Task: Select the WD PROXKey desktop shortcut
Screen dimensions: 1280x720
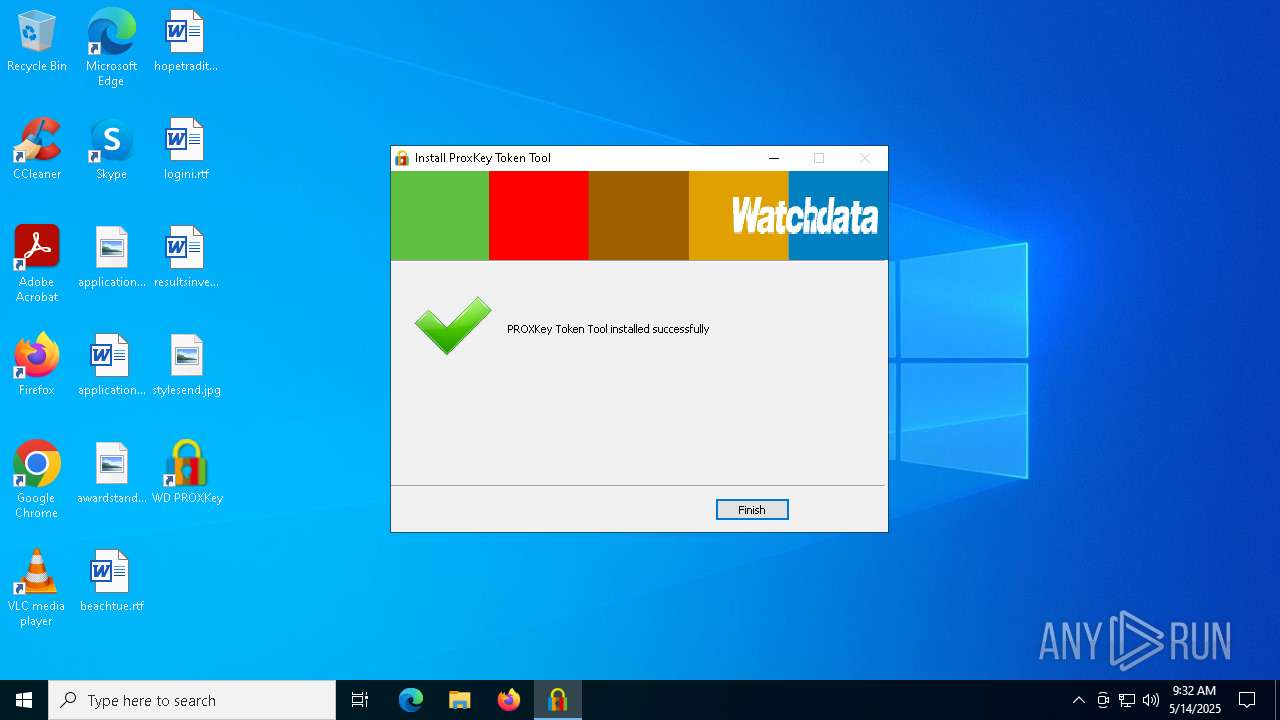Action: pos(186,474)
